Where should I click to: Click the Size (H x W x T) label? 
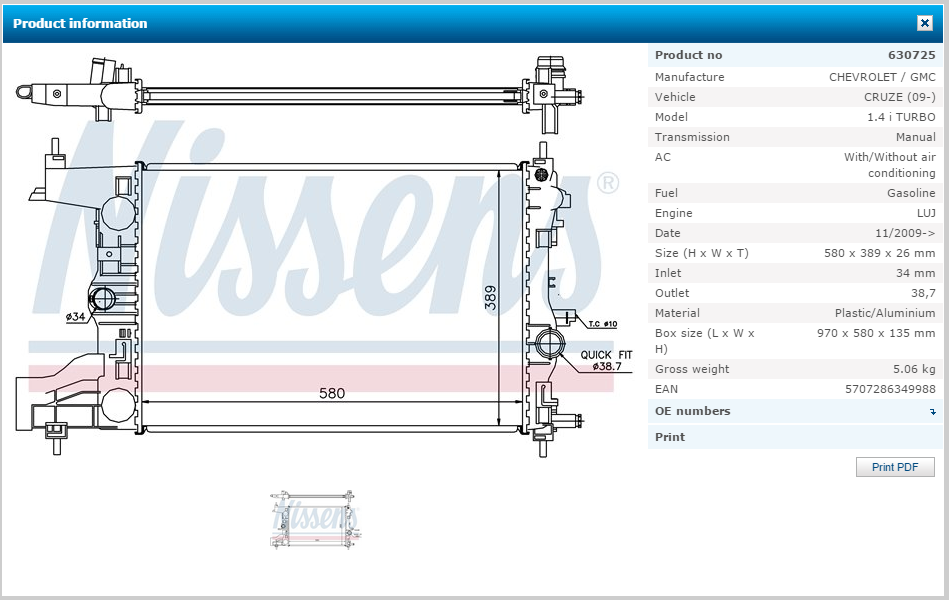tap(701, 253)
